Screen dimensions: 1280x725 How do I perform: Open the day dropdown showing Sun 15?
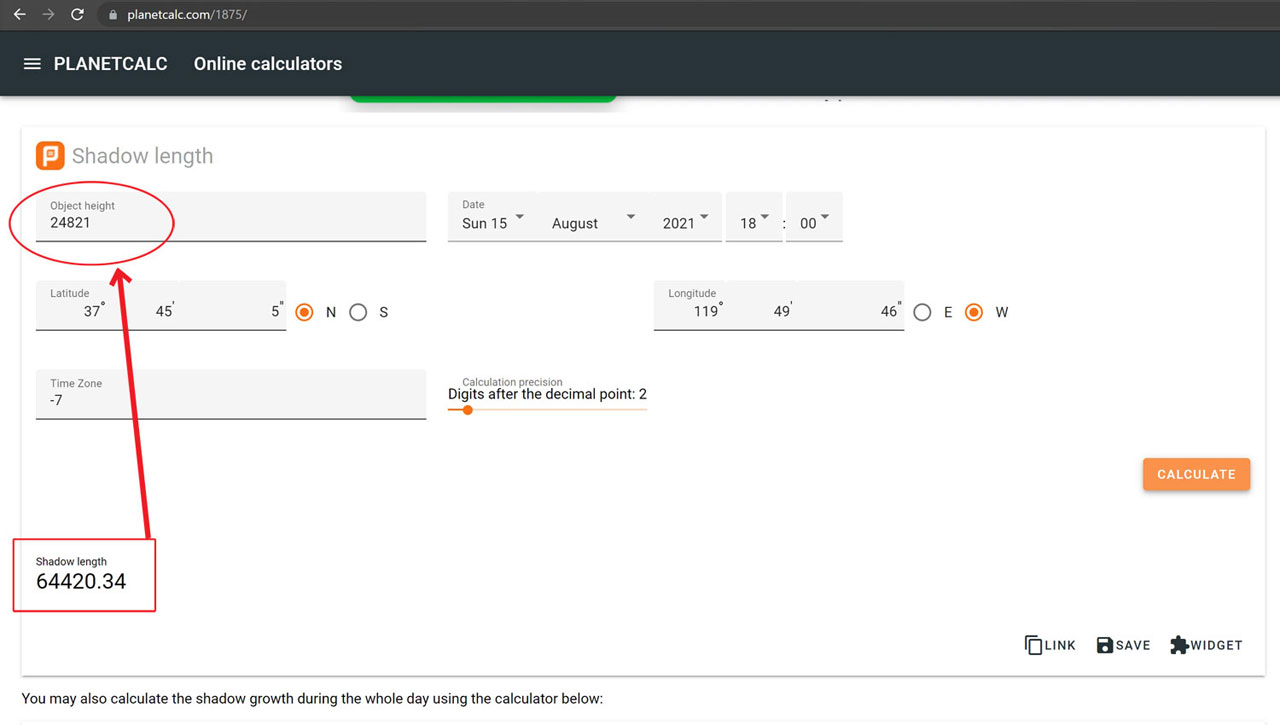click(491, 222)
